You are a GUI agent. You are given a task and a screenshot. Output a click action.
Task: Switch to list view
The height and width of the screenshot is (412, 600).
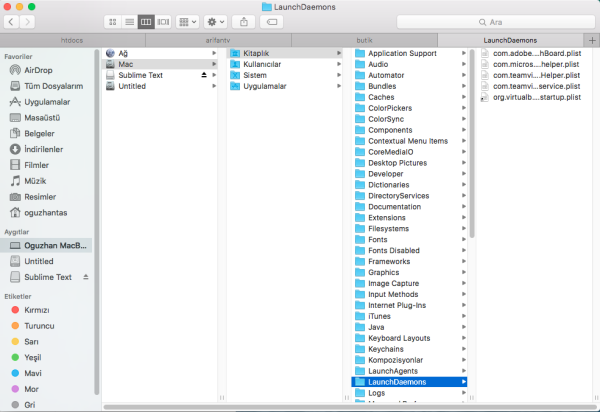pos(129,22)
